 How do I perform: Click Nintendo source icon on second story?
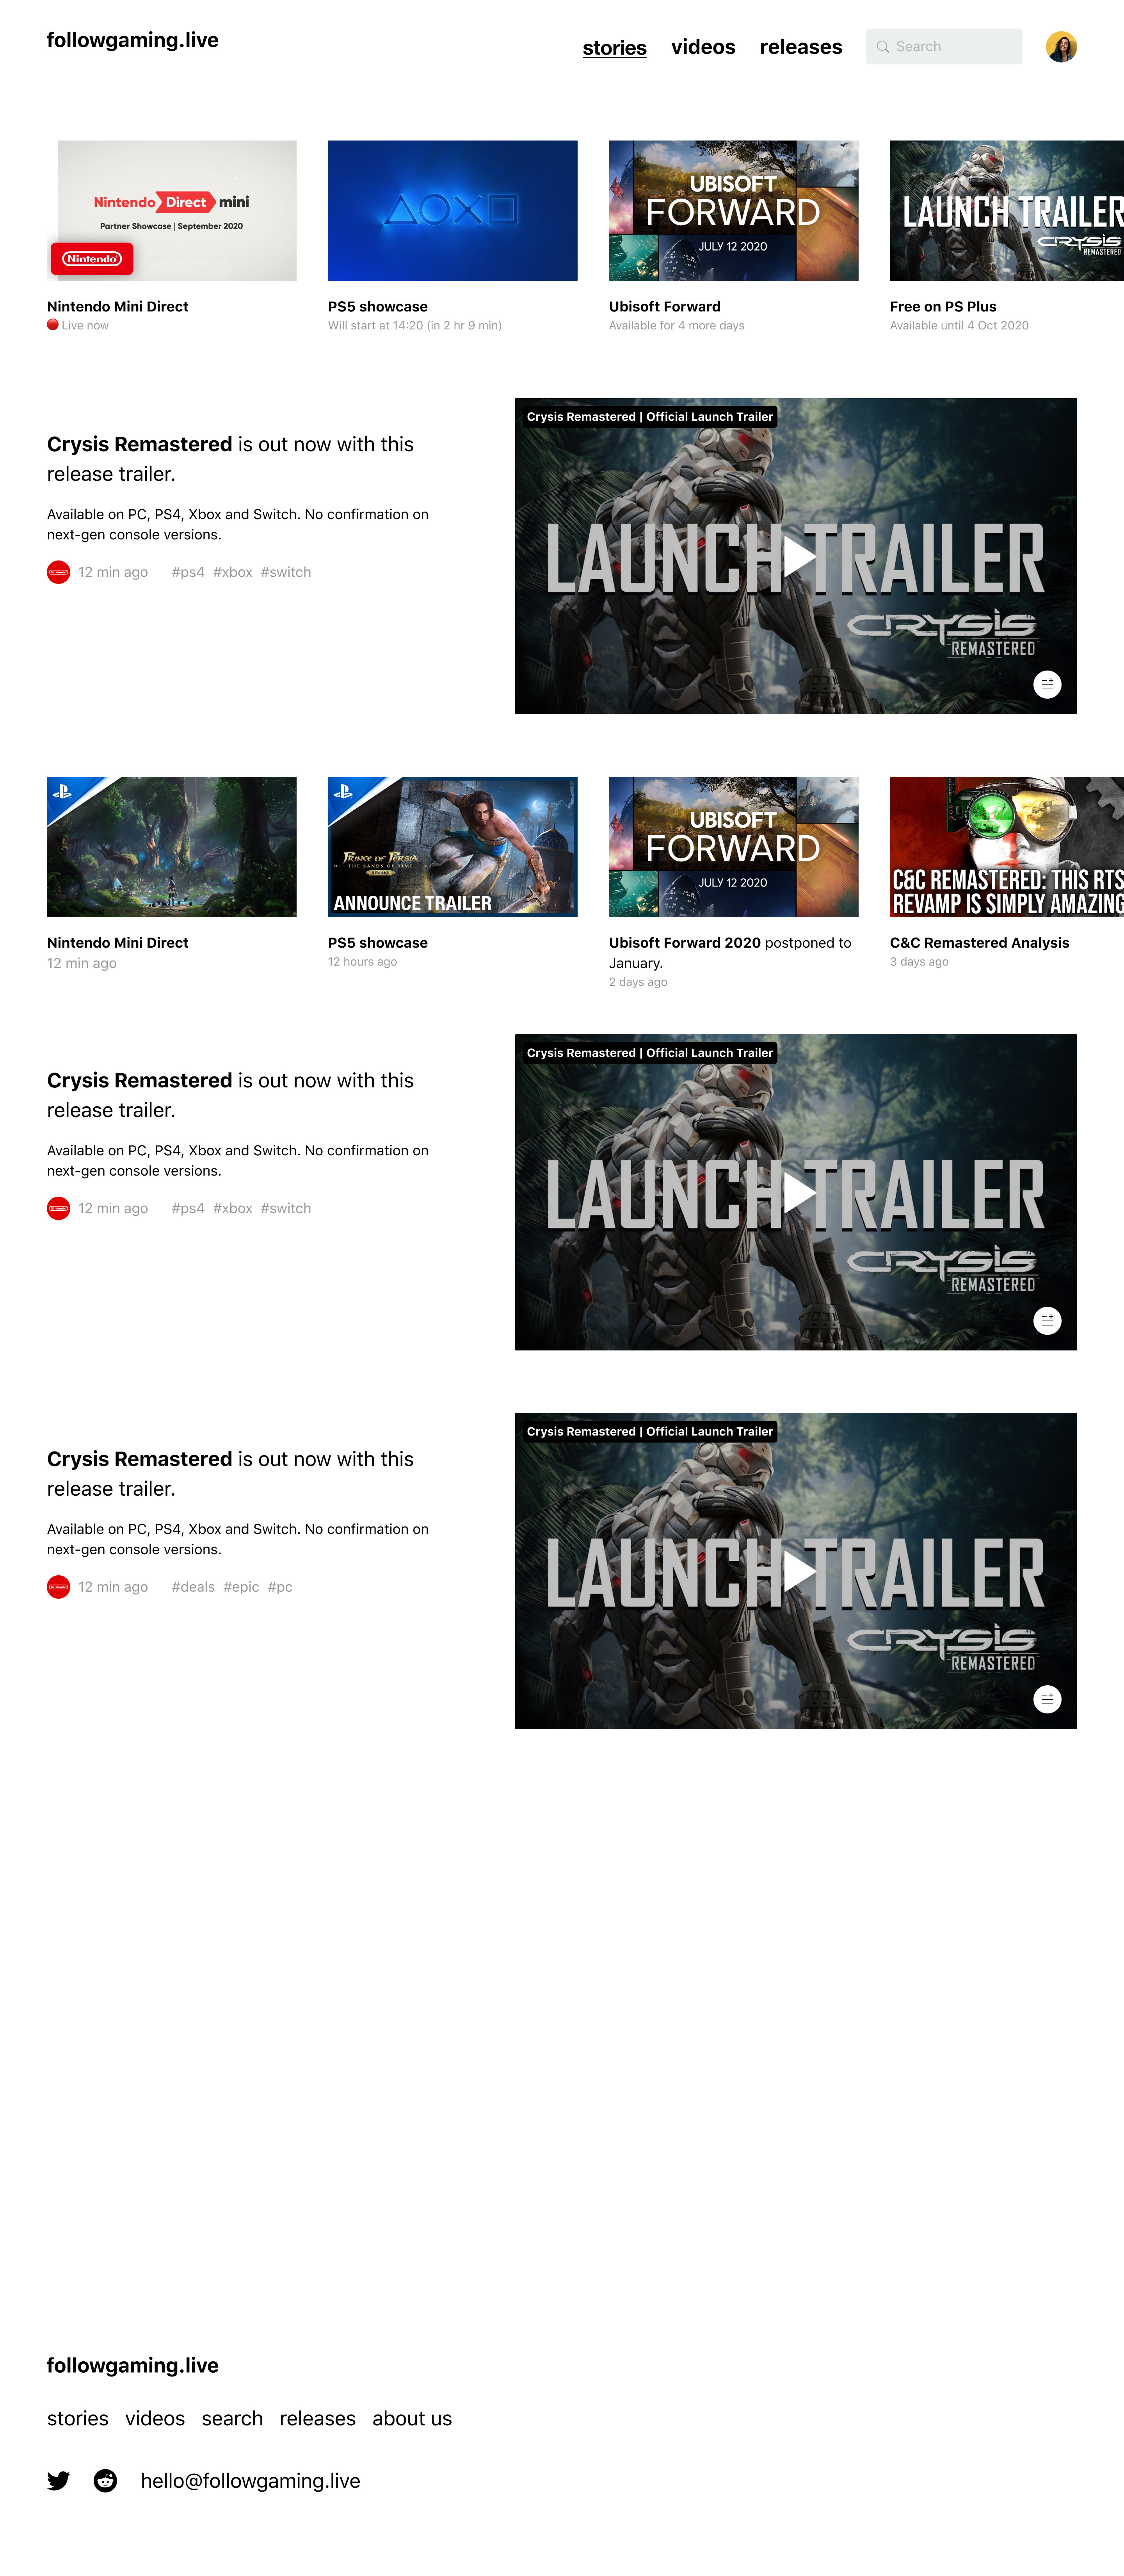pos(58,1208)
